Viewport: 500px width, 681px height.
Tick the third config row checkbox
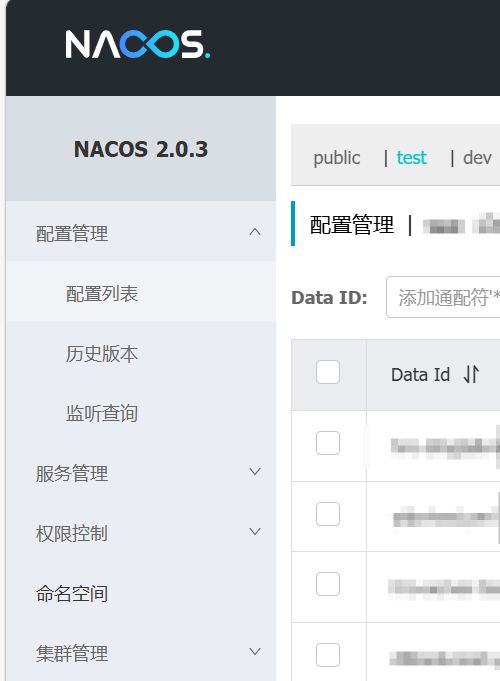click(x=328, y=584)
